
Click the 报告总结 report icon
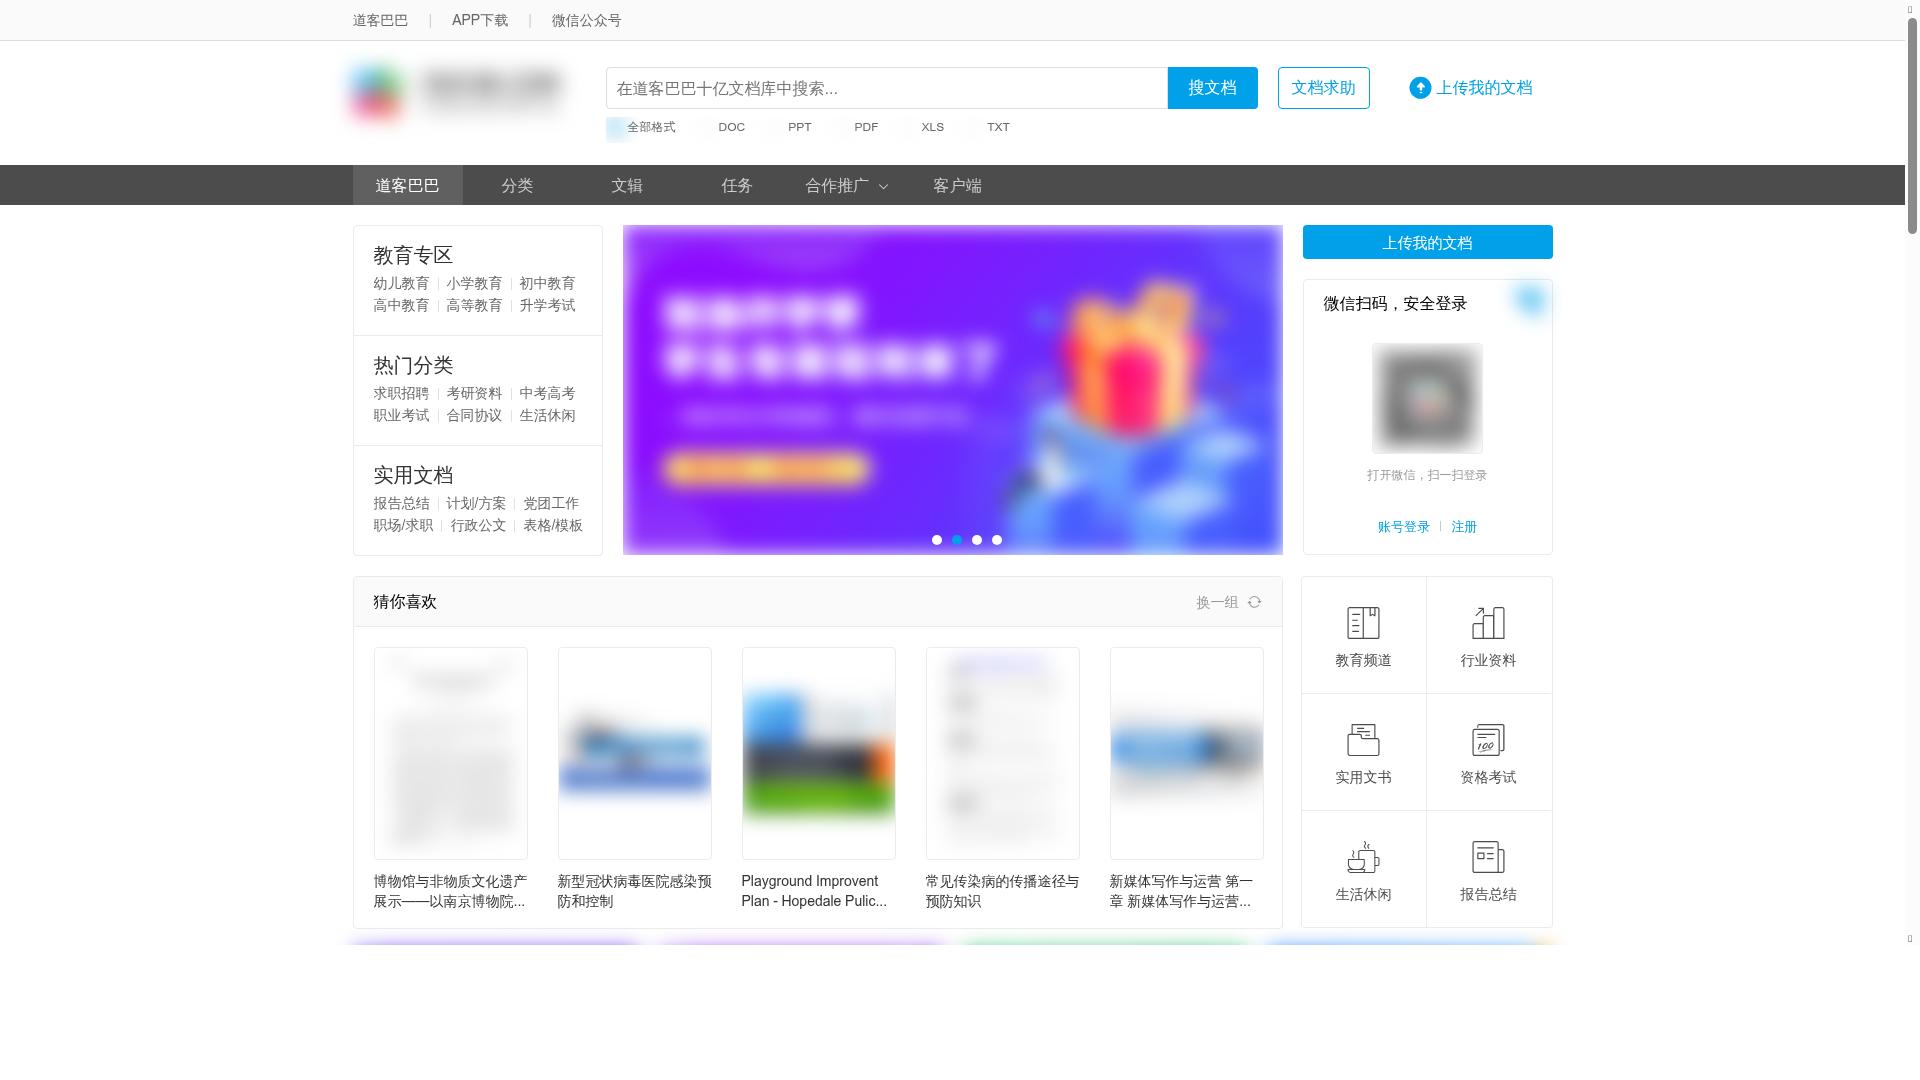pyautogui.click(x=1488, y=857)
